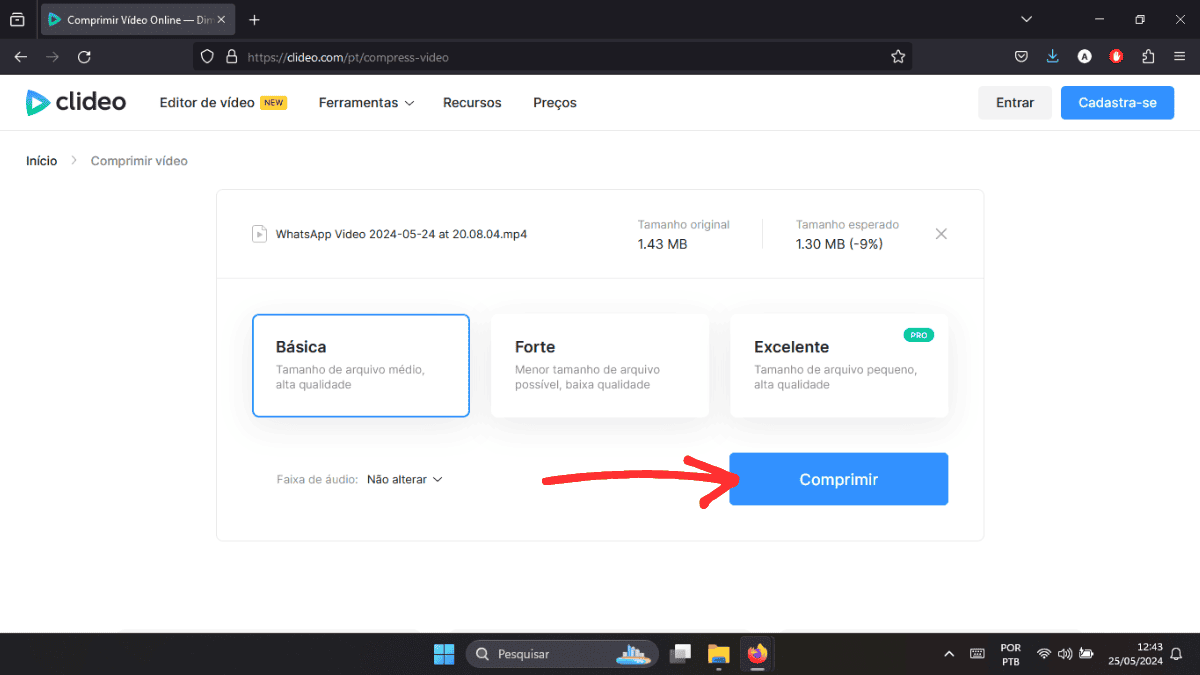Image resolution: width=1200 pixels, height=675 pixels.
Task: Open the Task View taskbar icon
Action: (680, 654)
